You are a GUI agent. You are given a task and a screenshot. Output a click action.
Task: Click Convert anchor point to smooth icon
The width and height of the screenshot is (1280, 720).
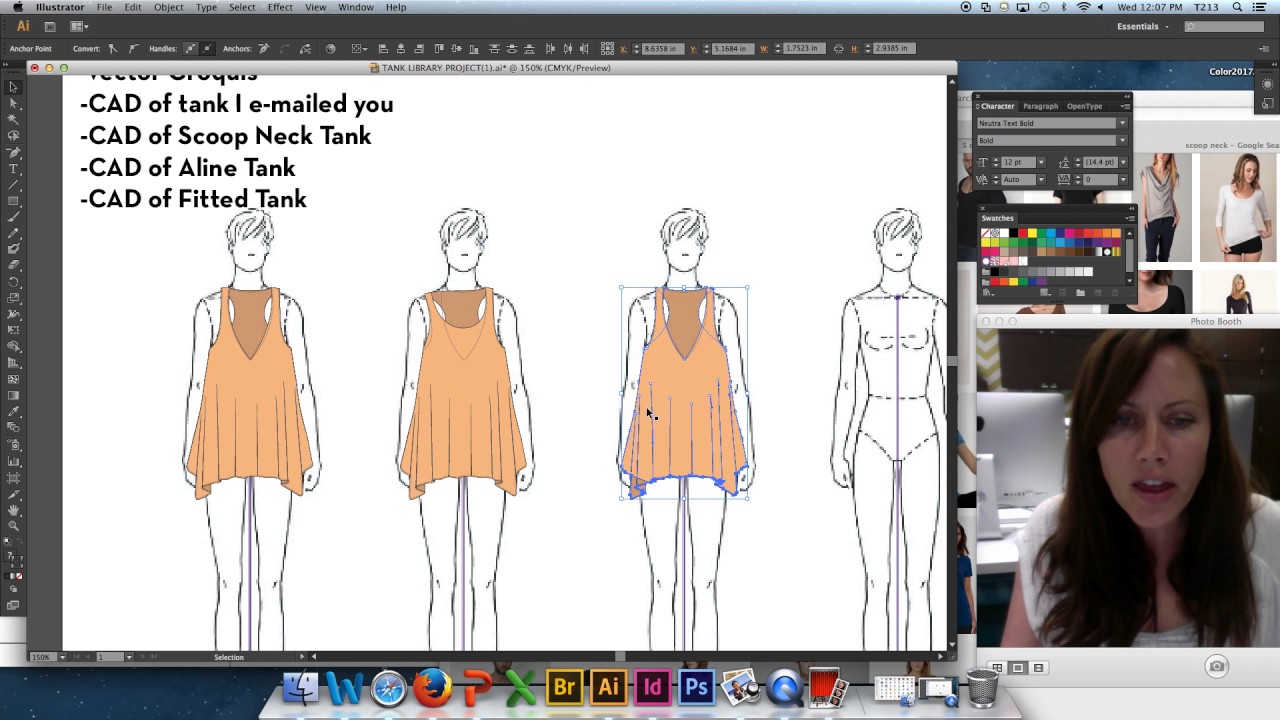[x=133, y=48]
